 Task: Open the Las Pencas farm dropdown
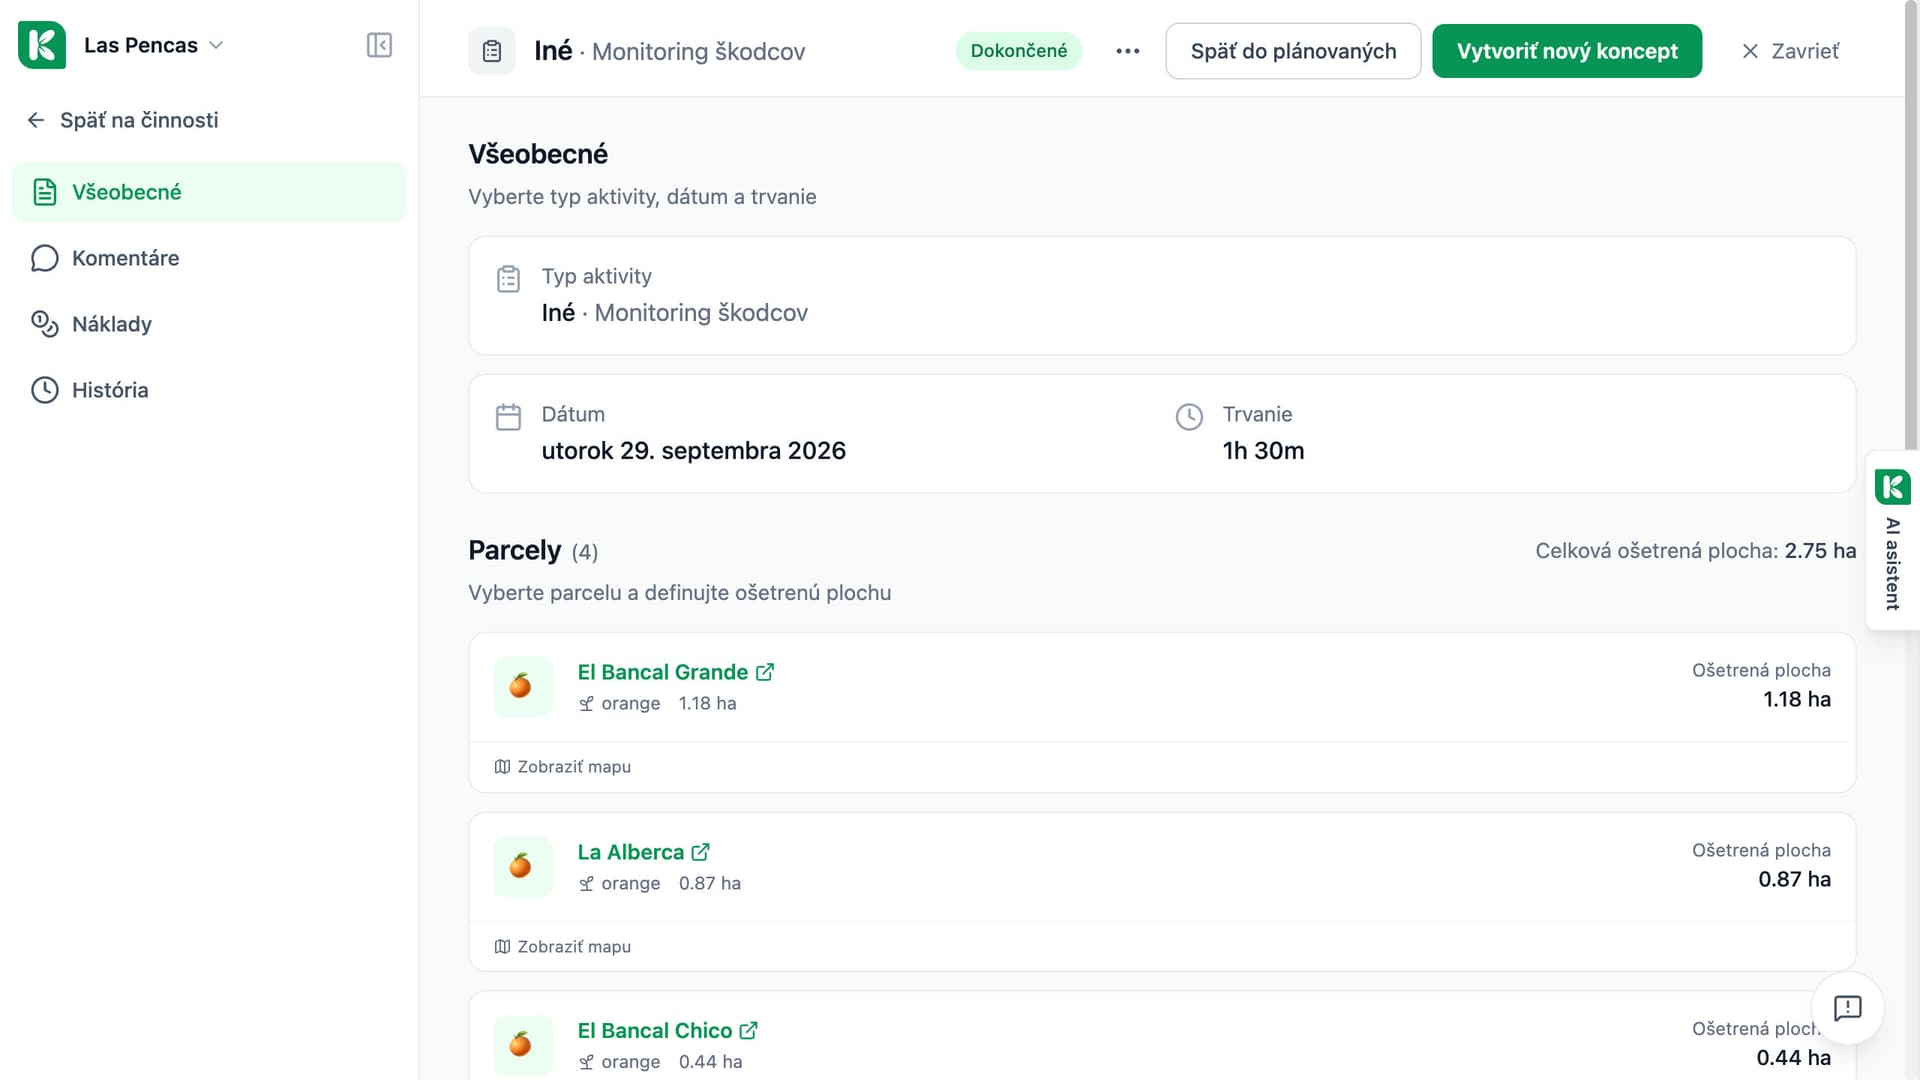click(x=153, y=45)
